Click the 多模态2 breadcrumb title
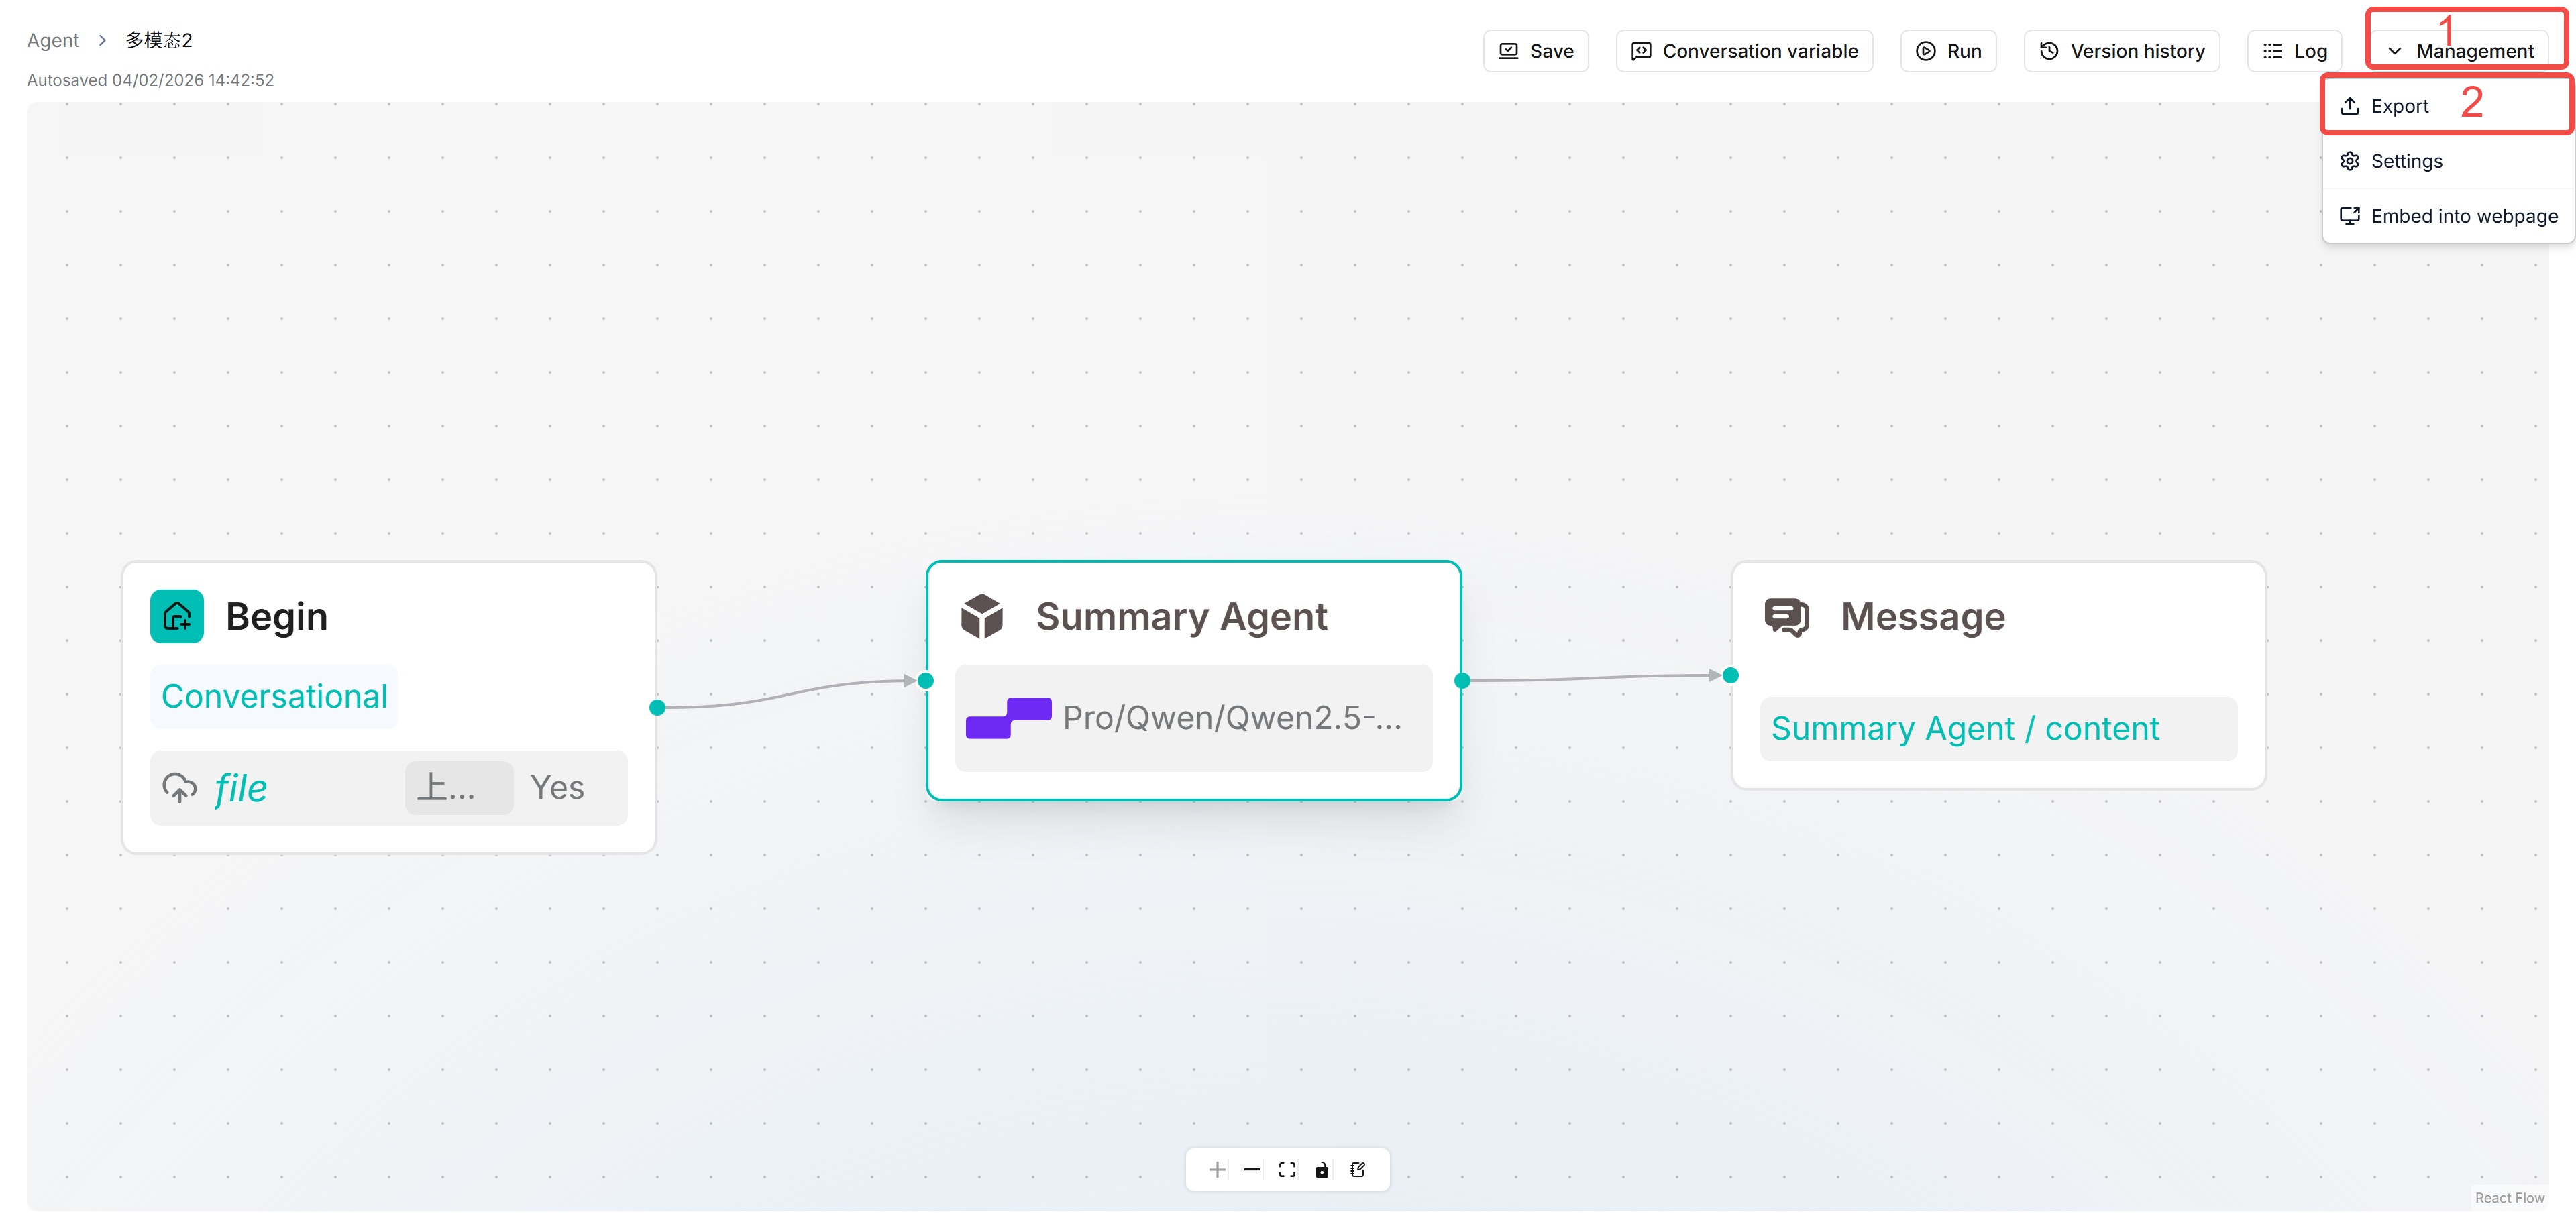This screenshot has height=1222, width=2576. (x=159, y=40)
